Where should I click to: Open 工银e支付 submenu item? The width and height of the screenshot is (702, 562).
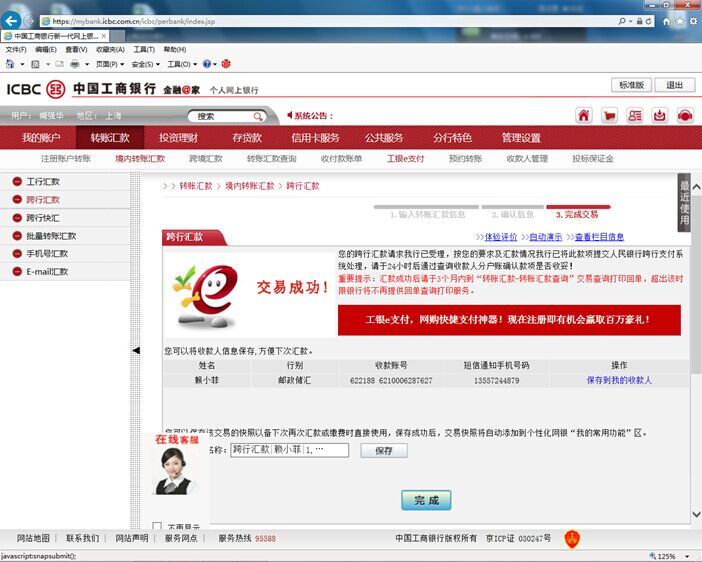[405, 159]
